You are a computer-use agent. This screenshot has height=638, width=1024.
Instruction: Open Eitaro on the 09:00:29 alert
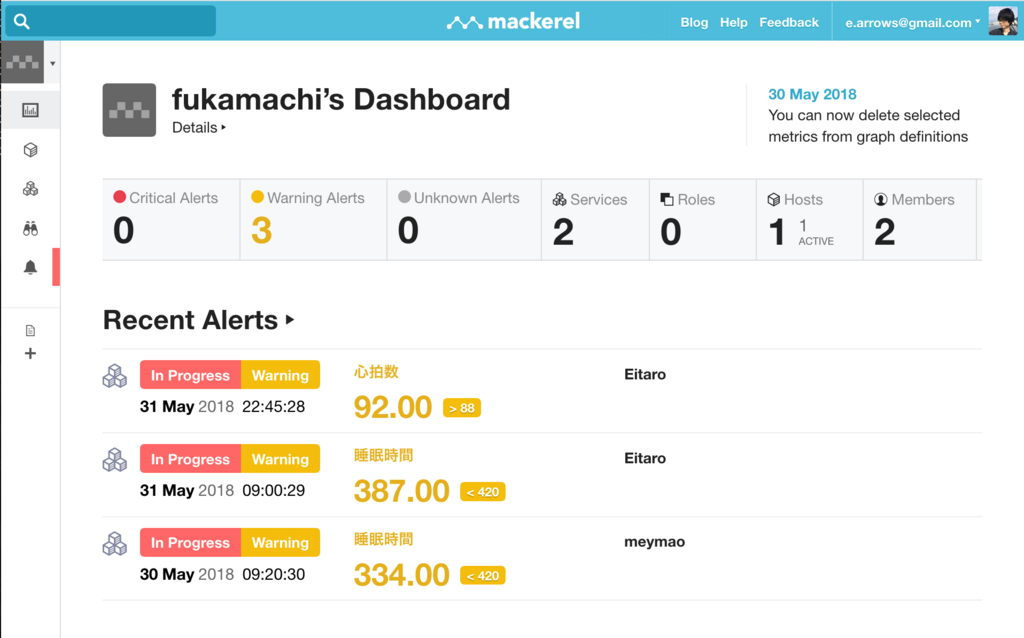click(645, 458)
